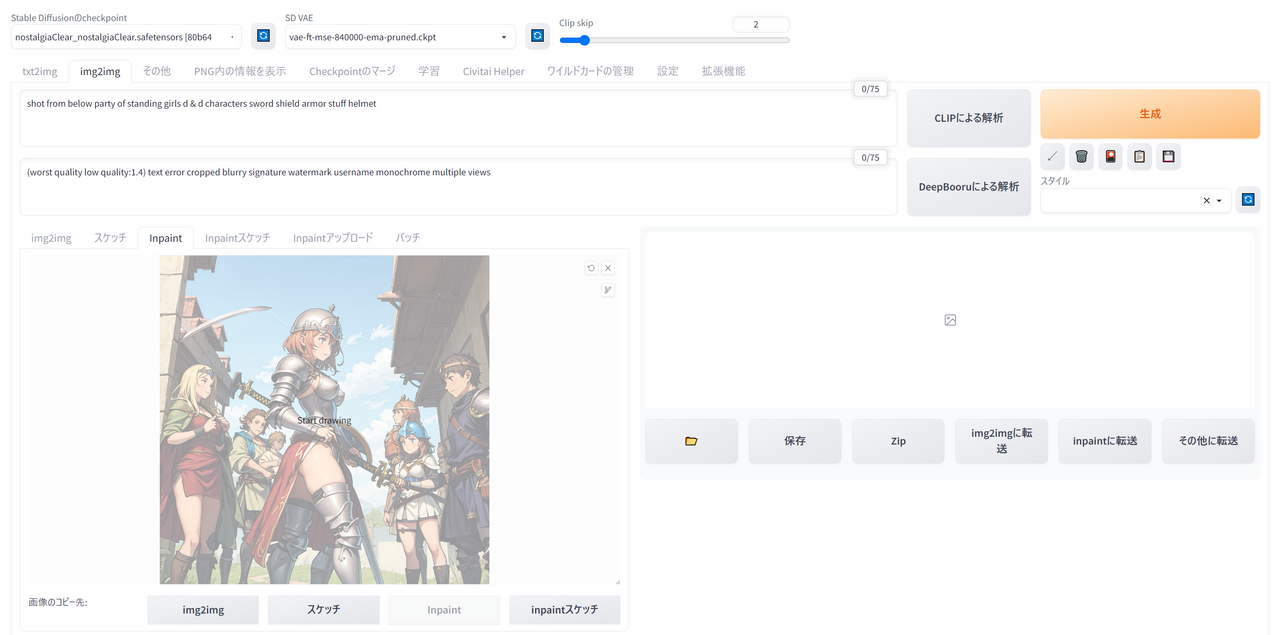Open the output folder icon button
This screenshot has height=635, width=1280.
[x=691, y=441]
